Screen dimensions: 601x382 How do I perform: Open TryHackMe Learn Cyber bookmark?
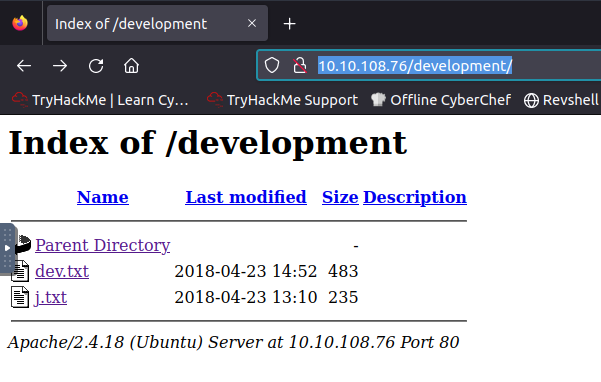point(100,100)
